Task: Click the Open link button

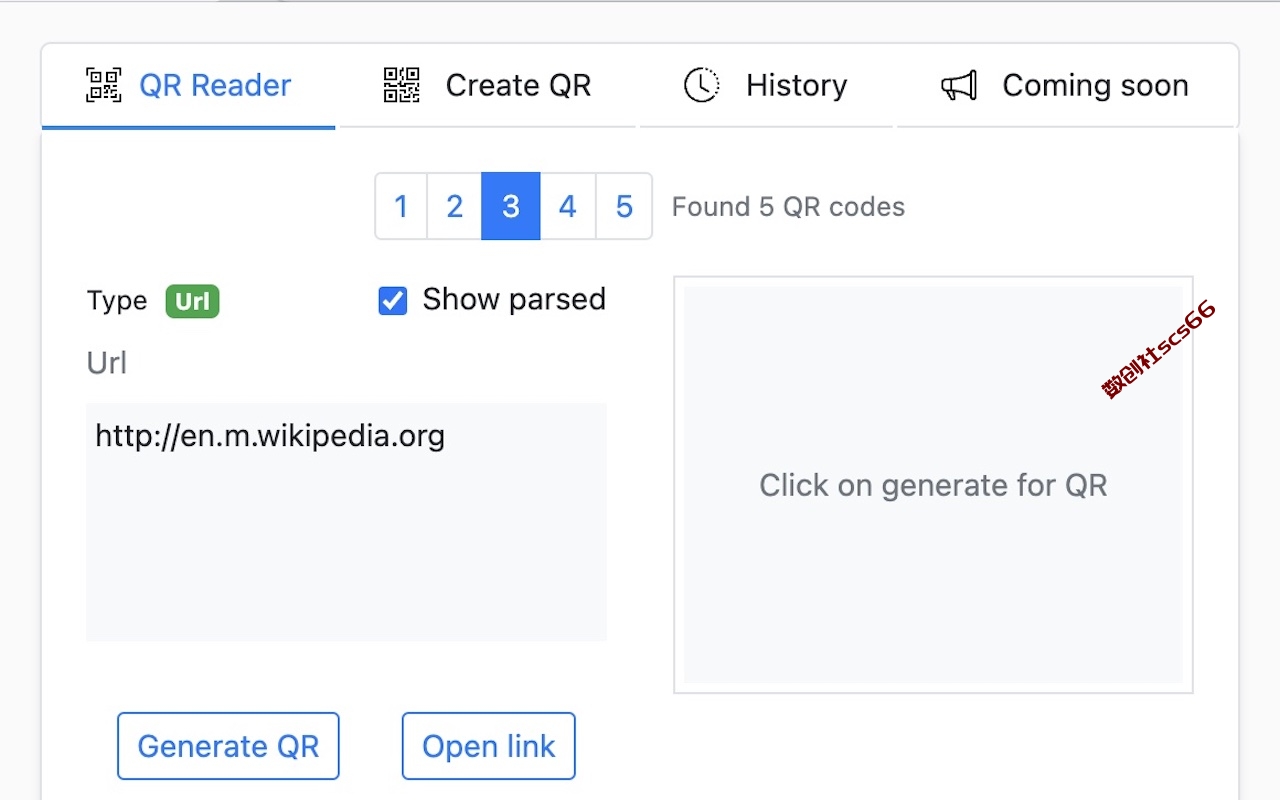Action: (489, 746)
